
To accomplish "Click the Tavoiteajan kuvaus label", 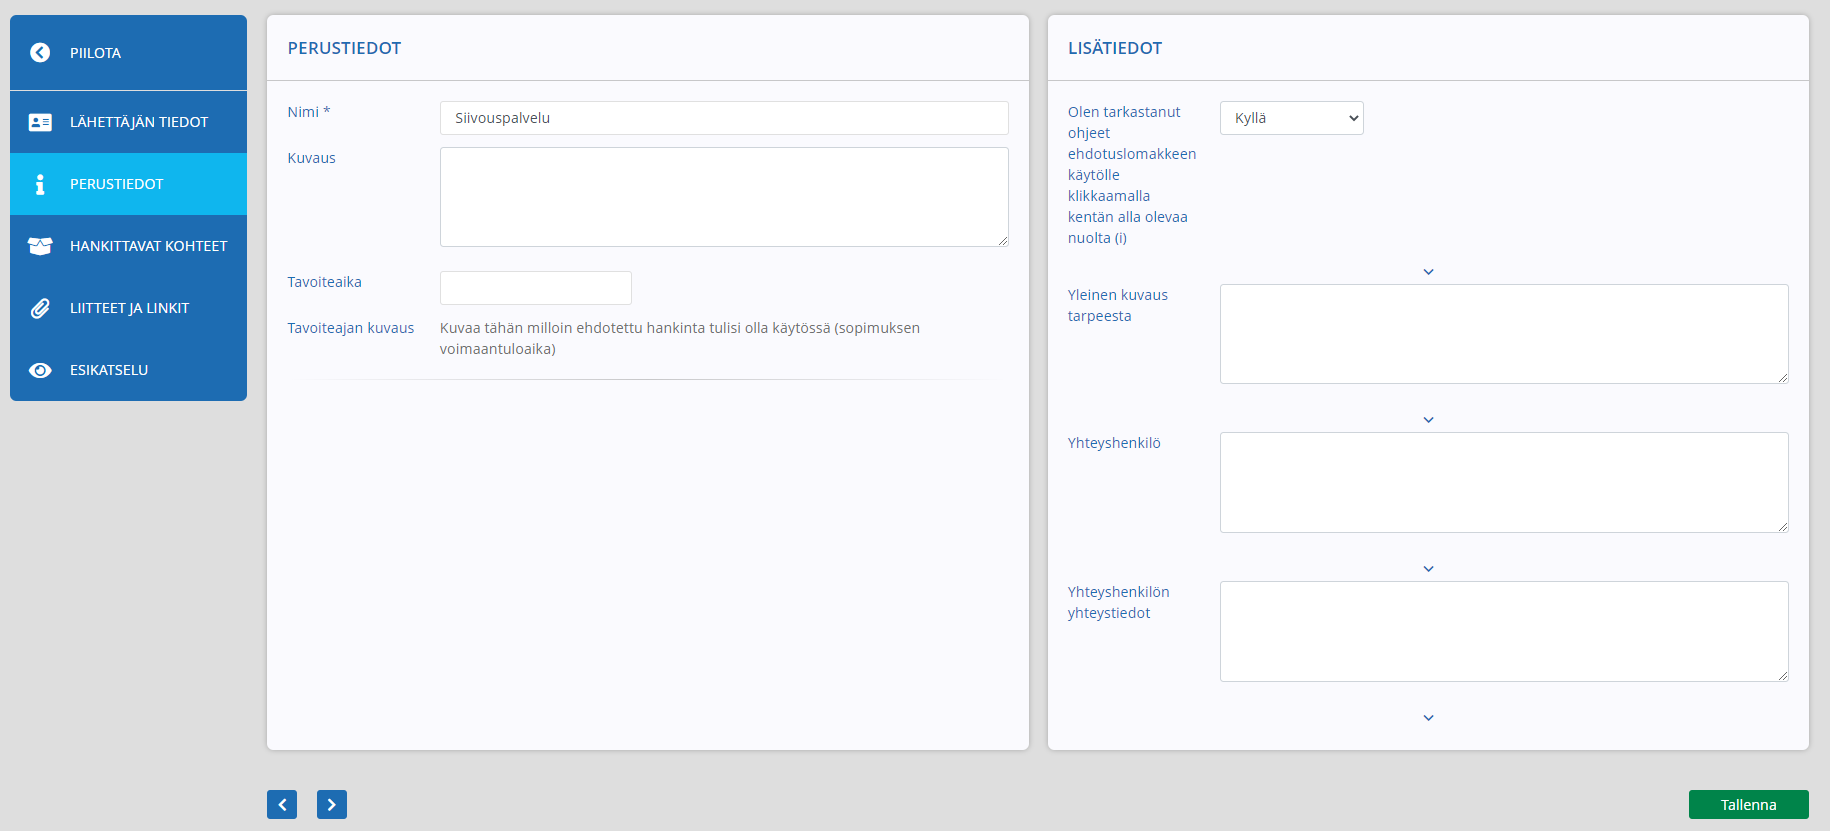I will click(351, 328).
